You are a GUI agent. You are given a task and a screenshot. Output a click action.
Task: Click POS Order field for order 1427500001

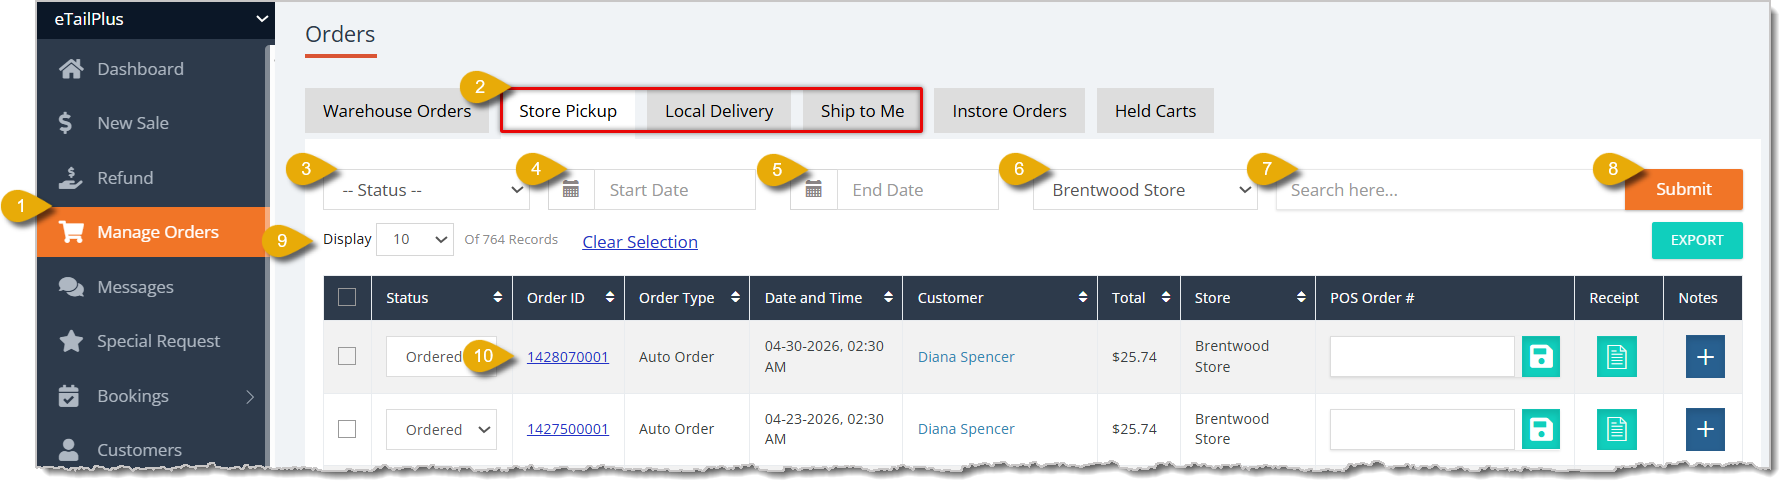coord(1422,429)
